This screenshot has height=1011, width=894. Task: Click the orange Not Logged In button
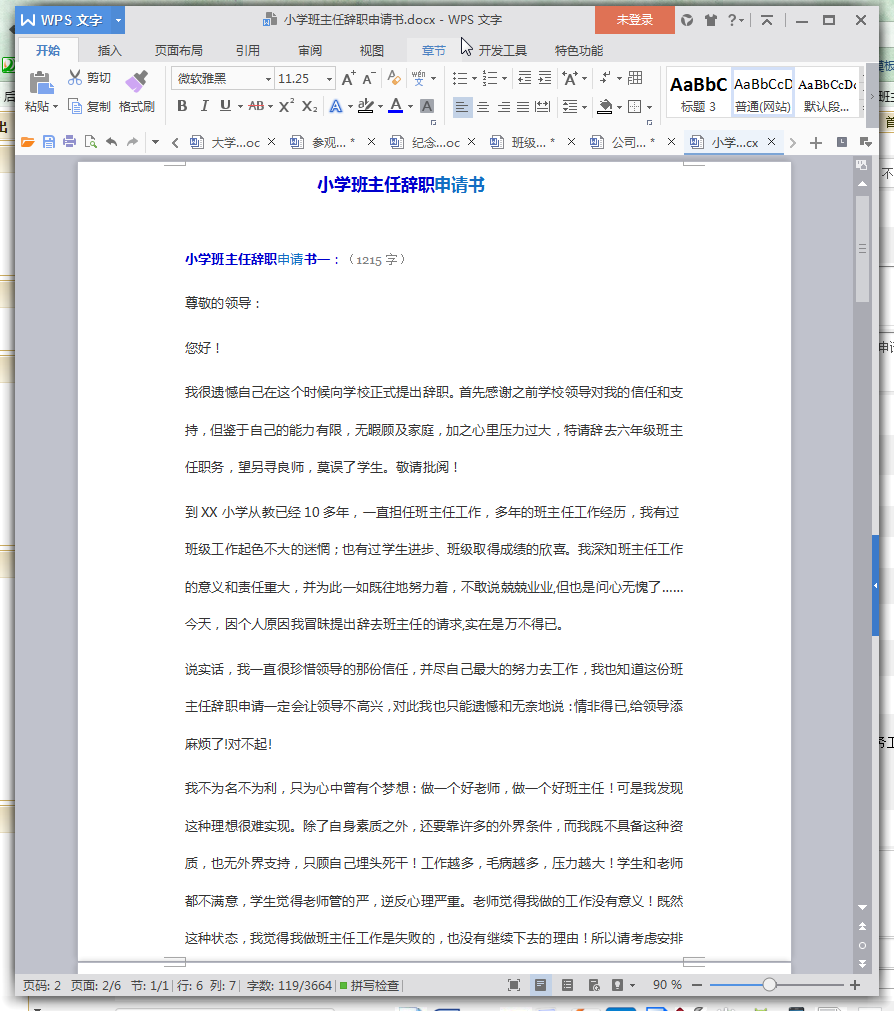[x=634, y=20]
